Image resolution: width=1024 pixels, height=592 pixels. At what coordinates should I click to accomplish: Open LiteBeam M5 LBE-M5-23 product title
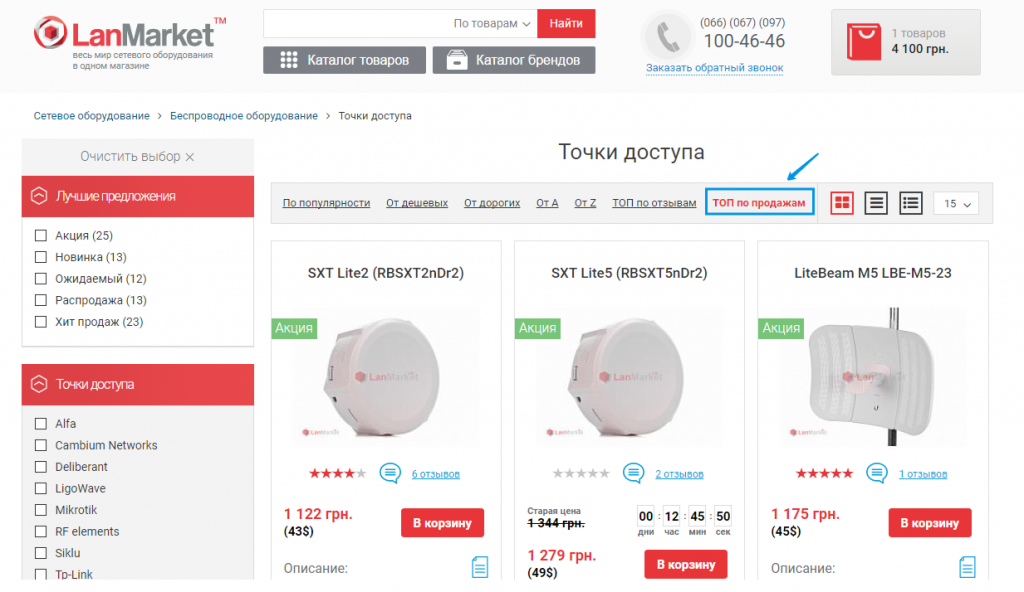(872, 273)
